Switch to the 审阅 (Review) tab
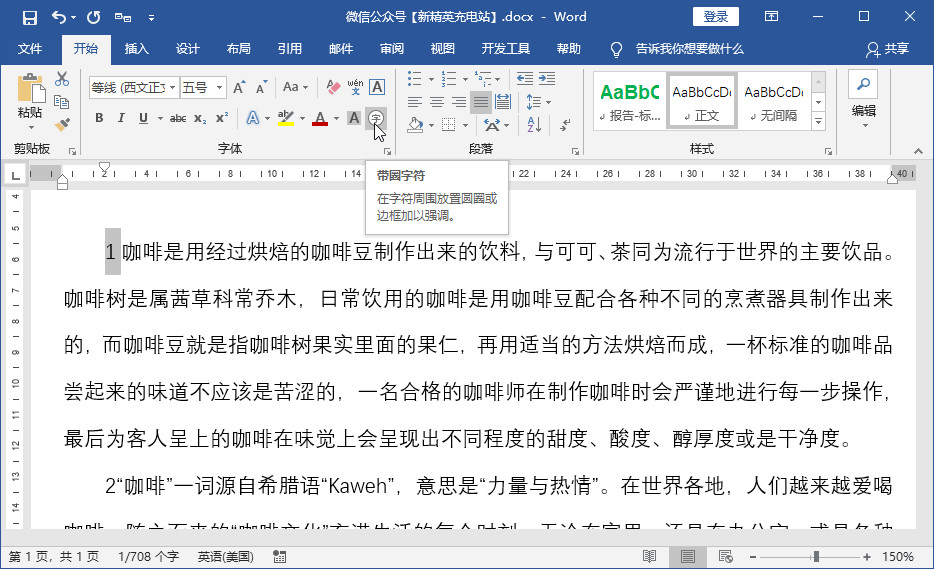This screenshot has height=569, width=934. [392, 49]
